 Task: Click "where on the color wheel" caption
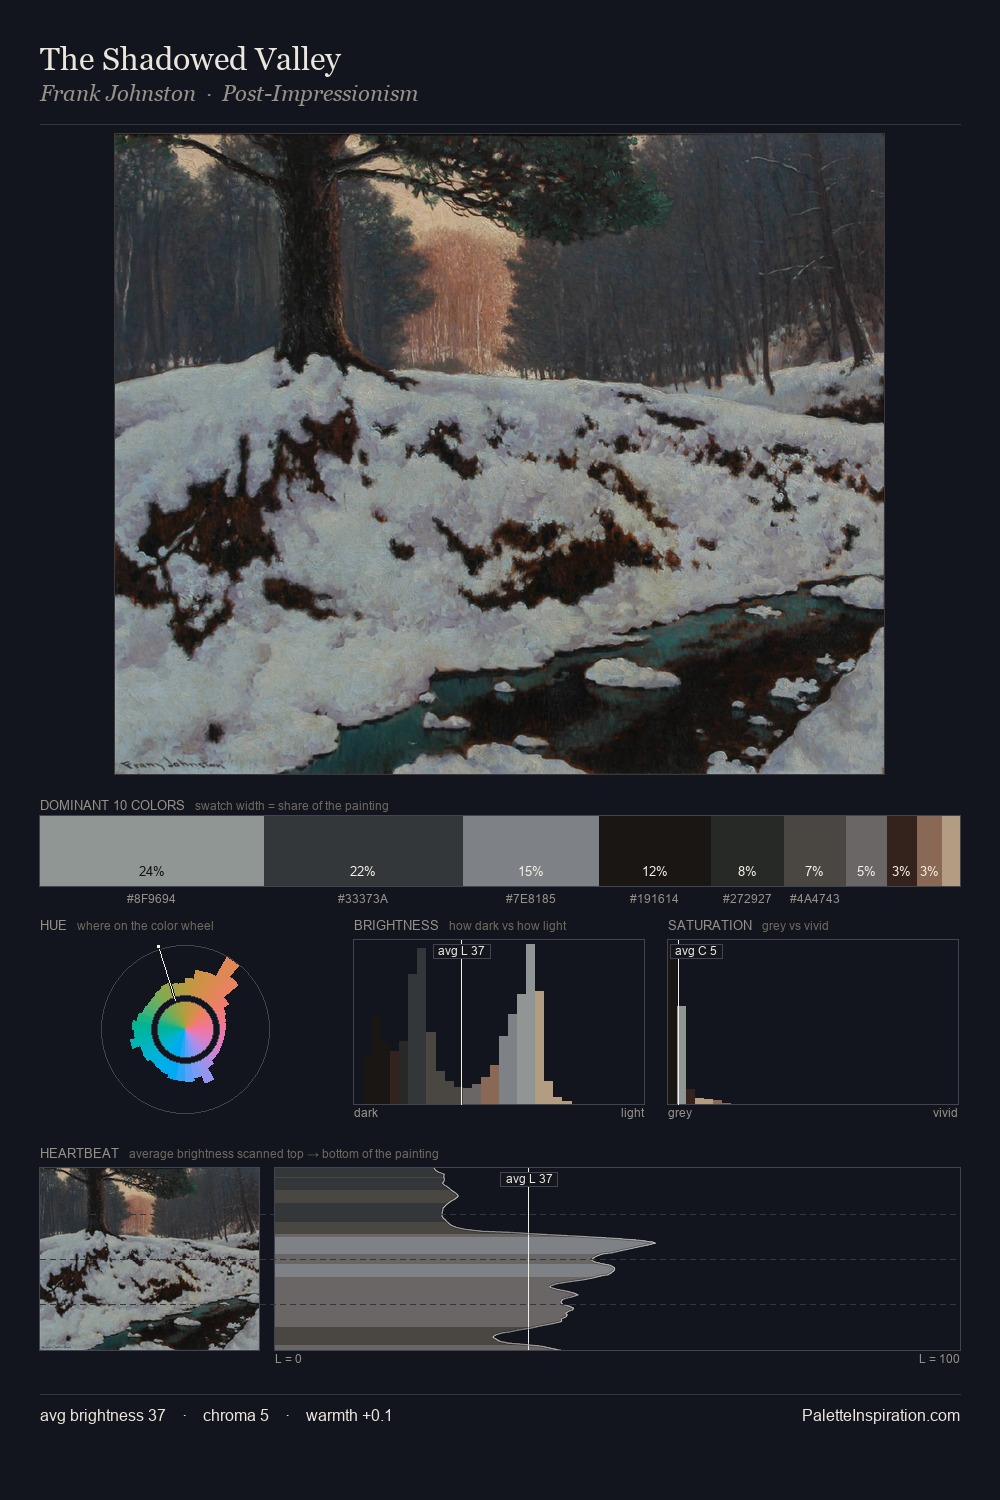coord(145,926)
